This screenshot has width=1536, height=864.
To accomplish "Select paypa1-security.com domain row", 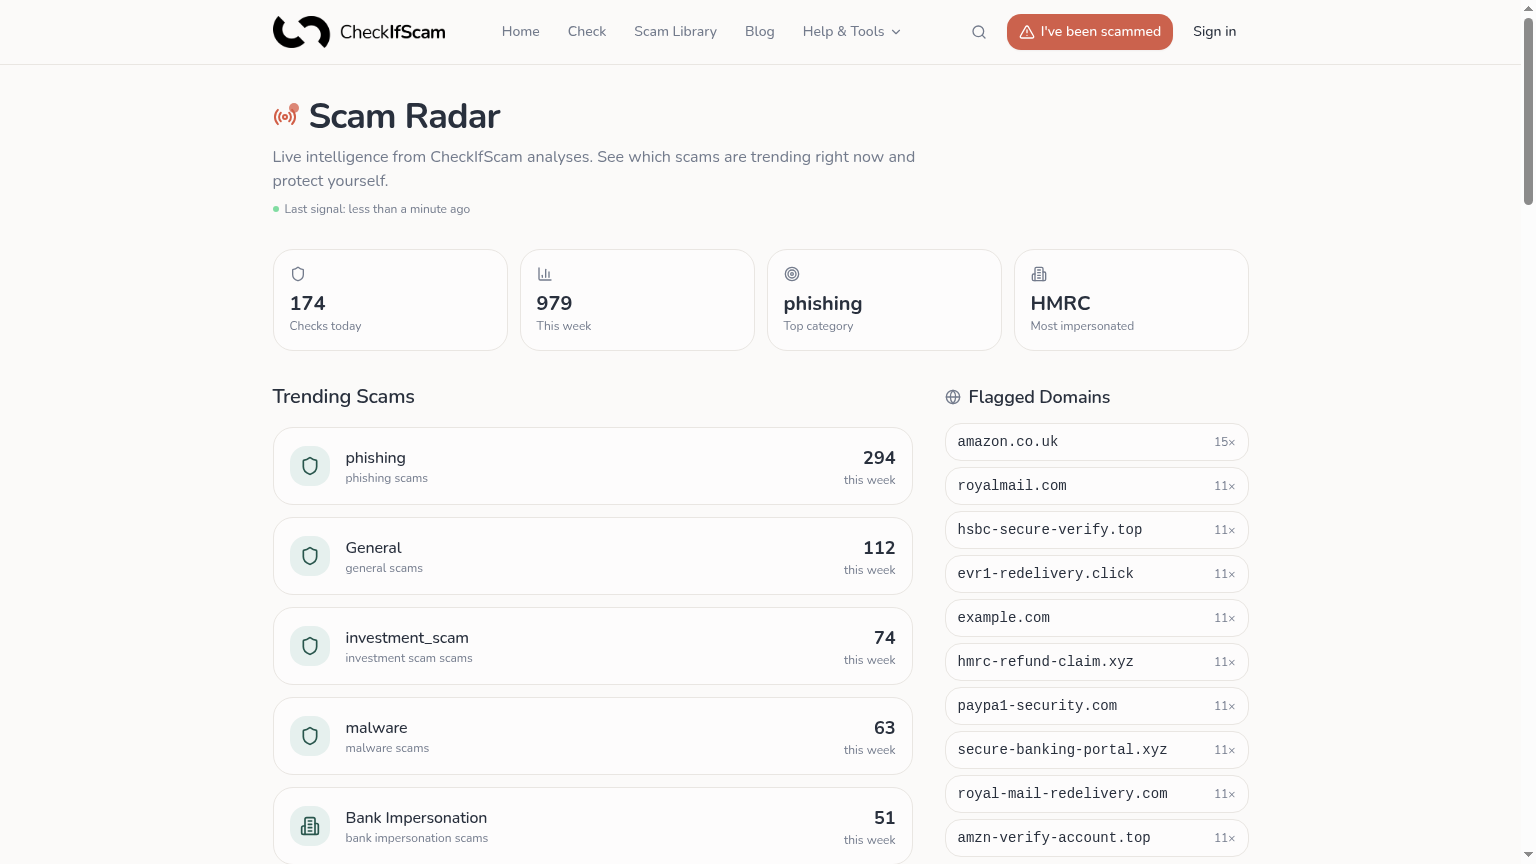I will (1097, 706).
